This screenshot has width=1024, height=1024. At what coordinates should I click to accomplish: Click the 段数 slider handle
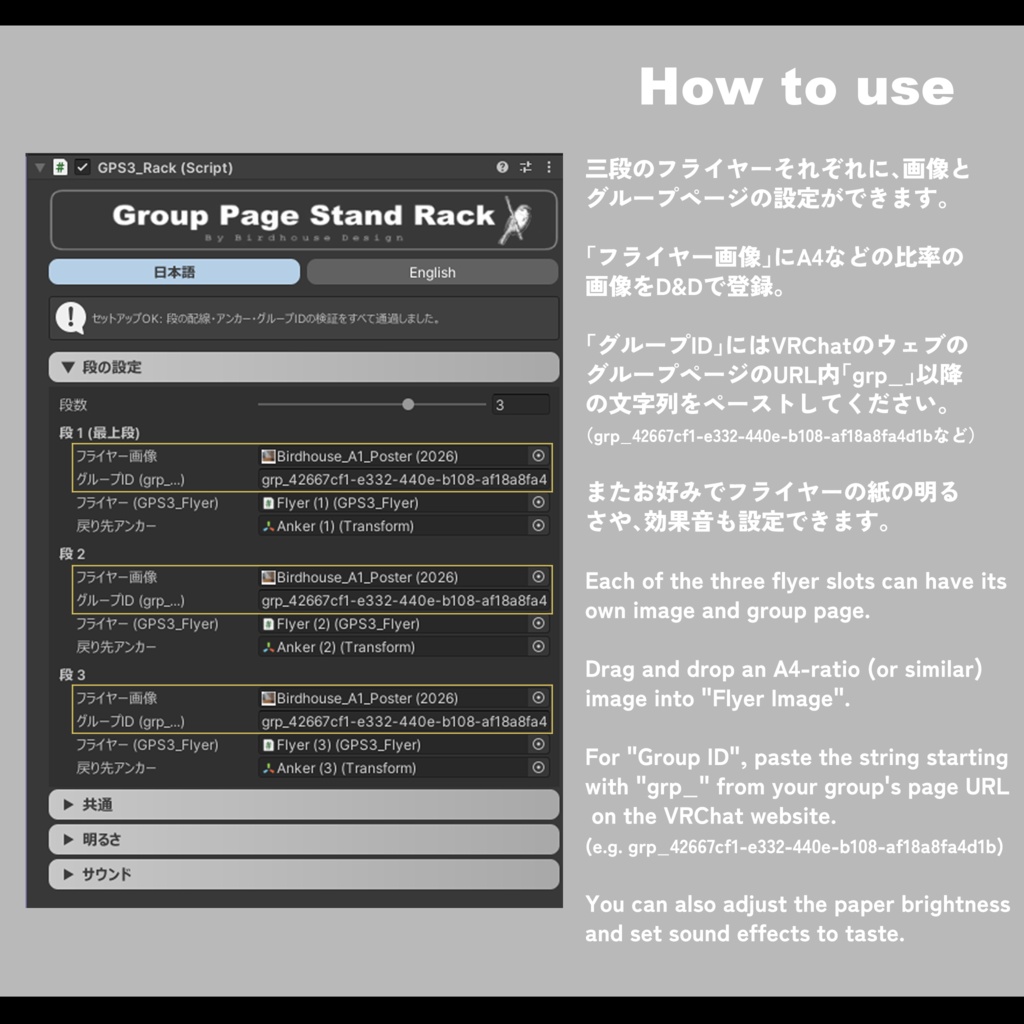tap(408, 404)
